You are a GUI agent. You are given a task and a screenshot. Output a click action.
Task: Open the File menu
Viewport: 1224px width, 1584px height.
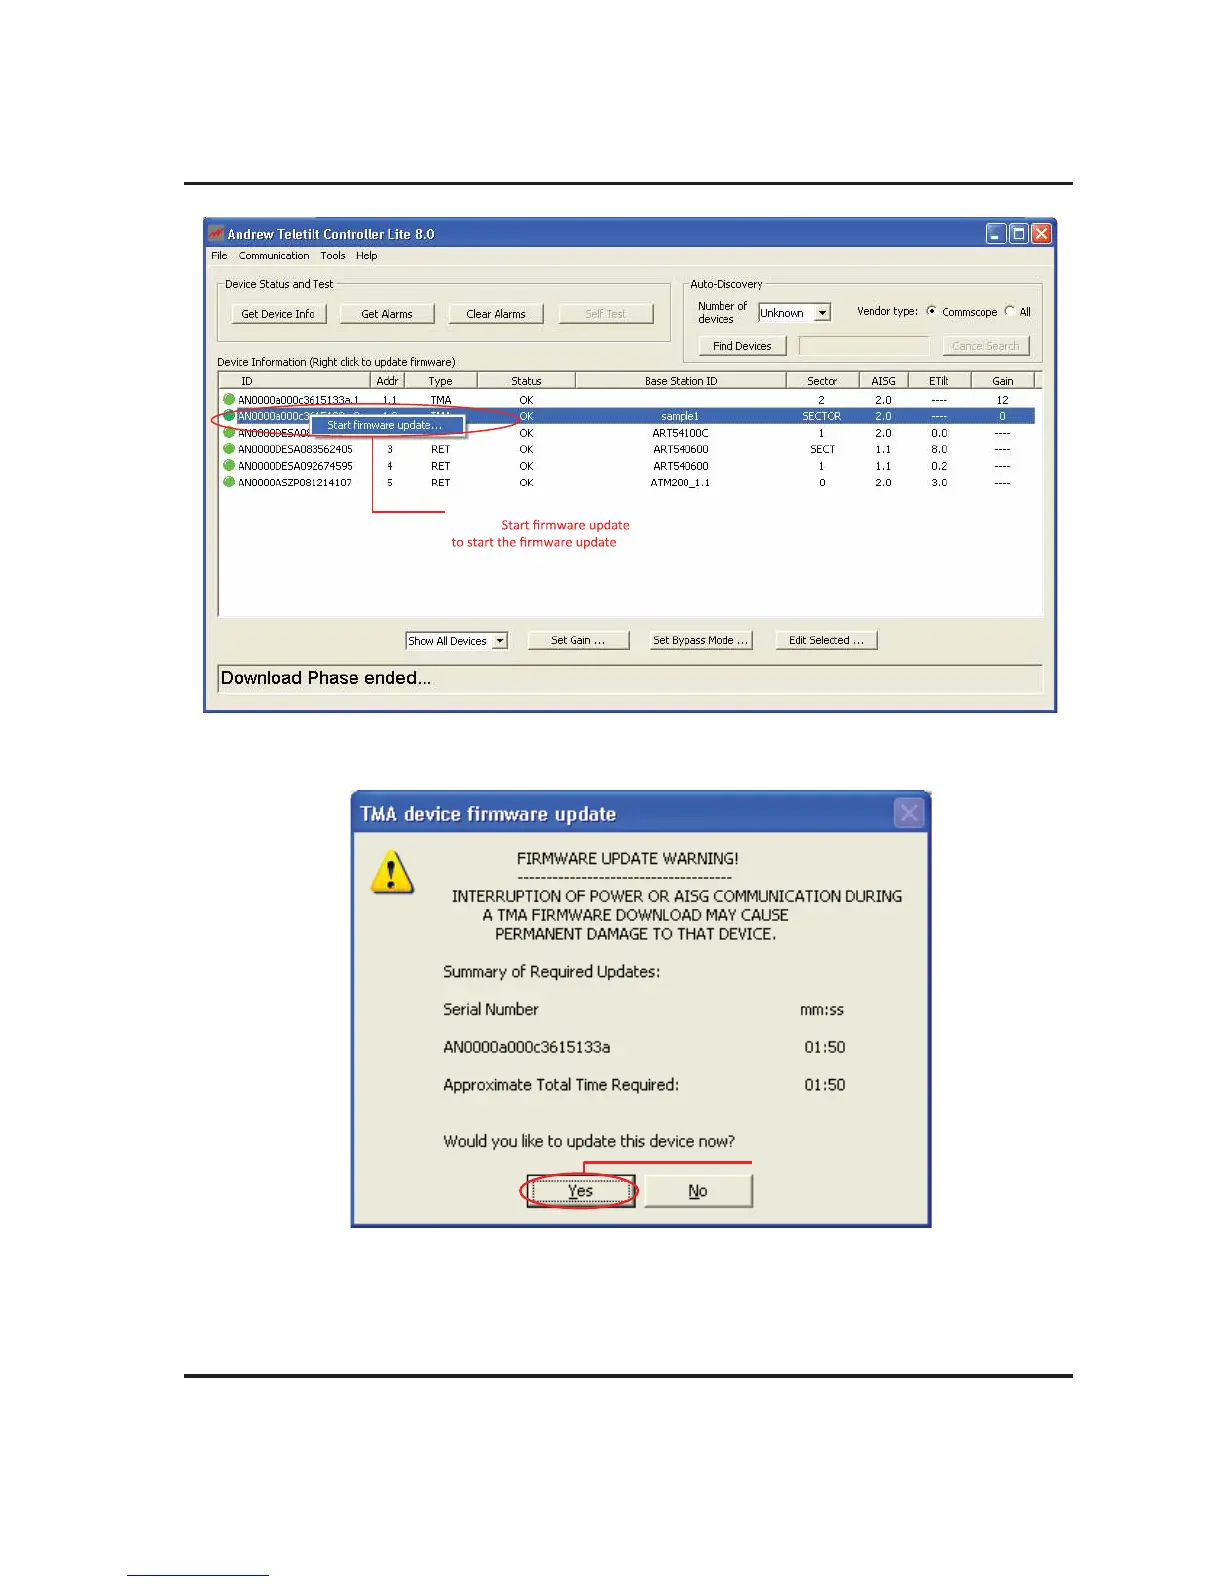click(219, 256)
